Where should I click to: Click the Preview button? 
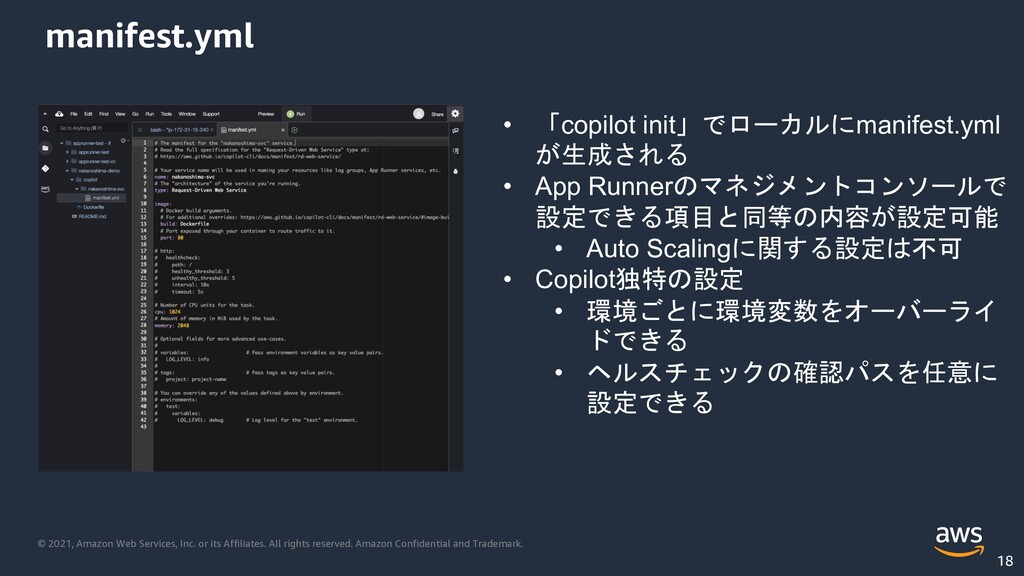click(266, 114)
